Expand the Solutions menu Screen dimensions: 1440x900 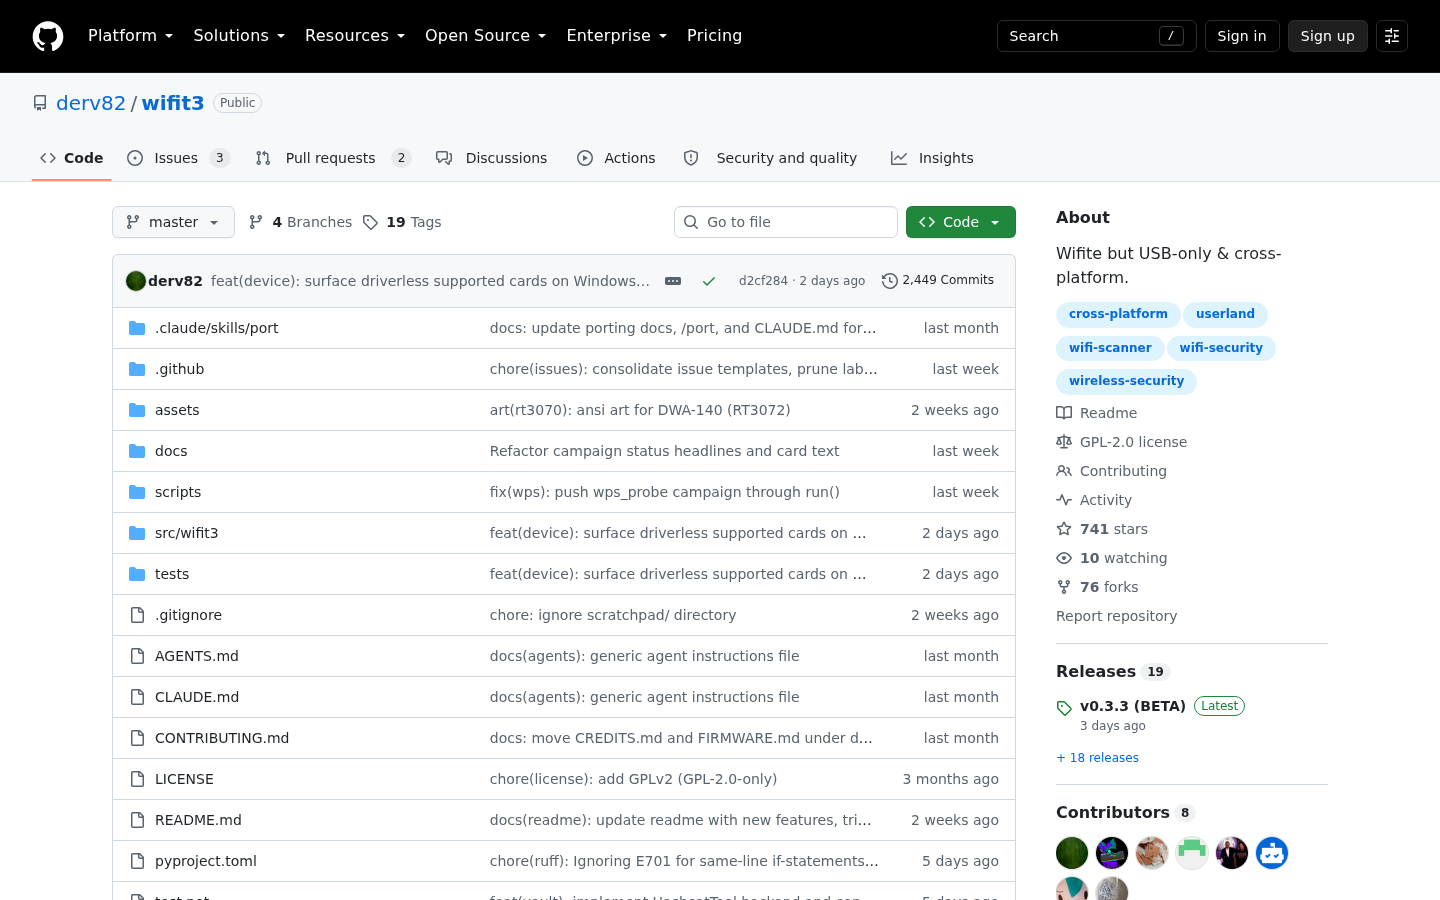239,36
